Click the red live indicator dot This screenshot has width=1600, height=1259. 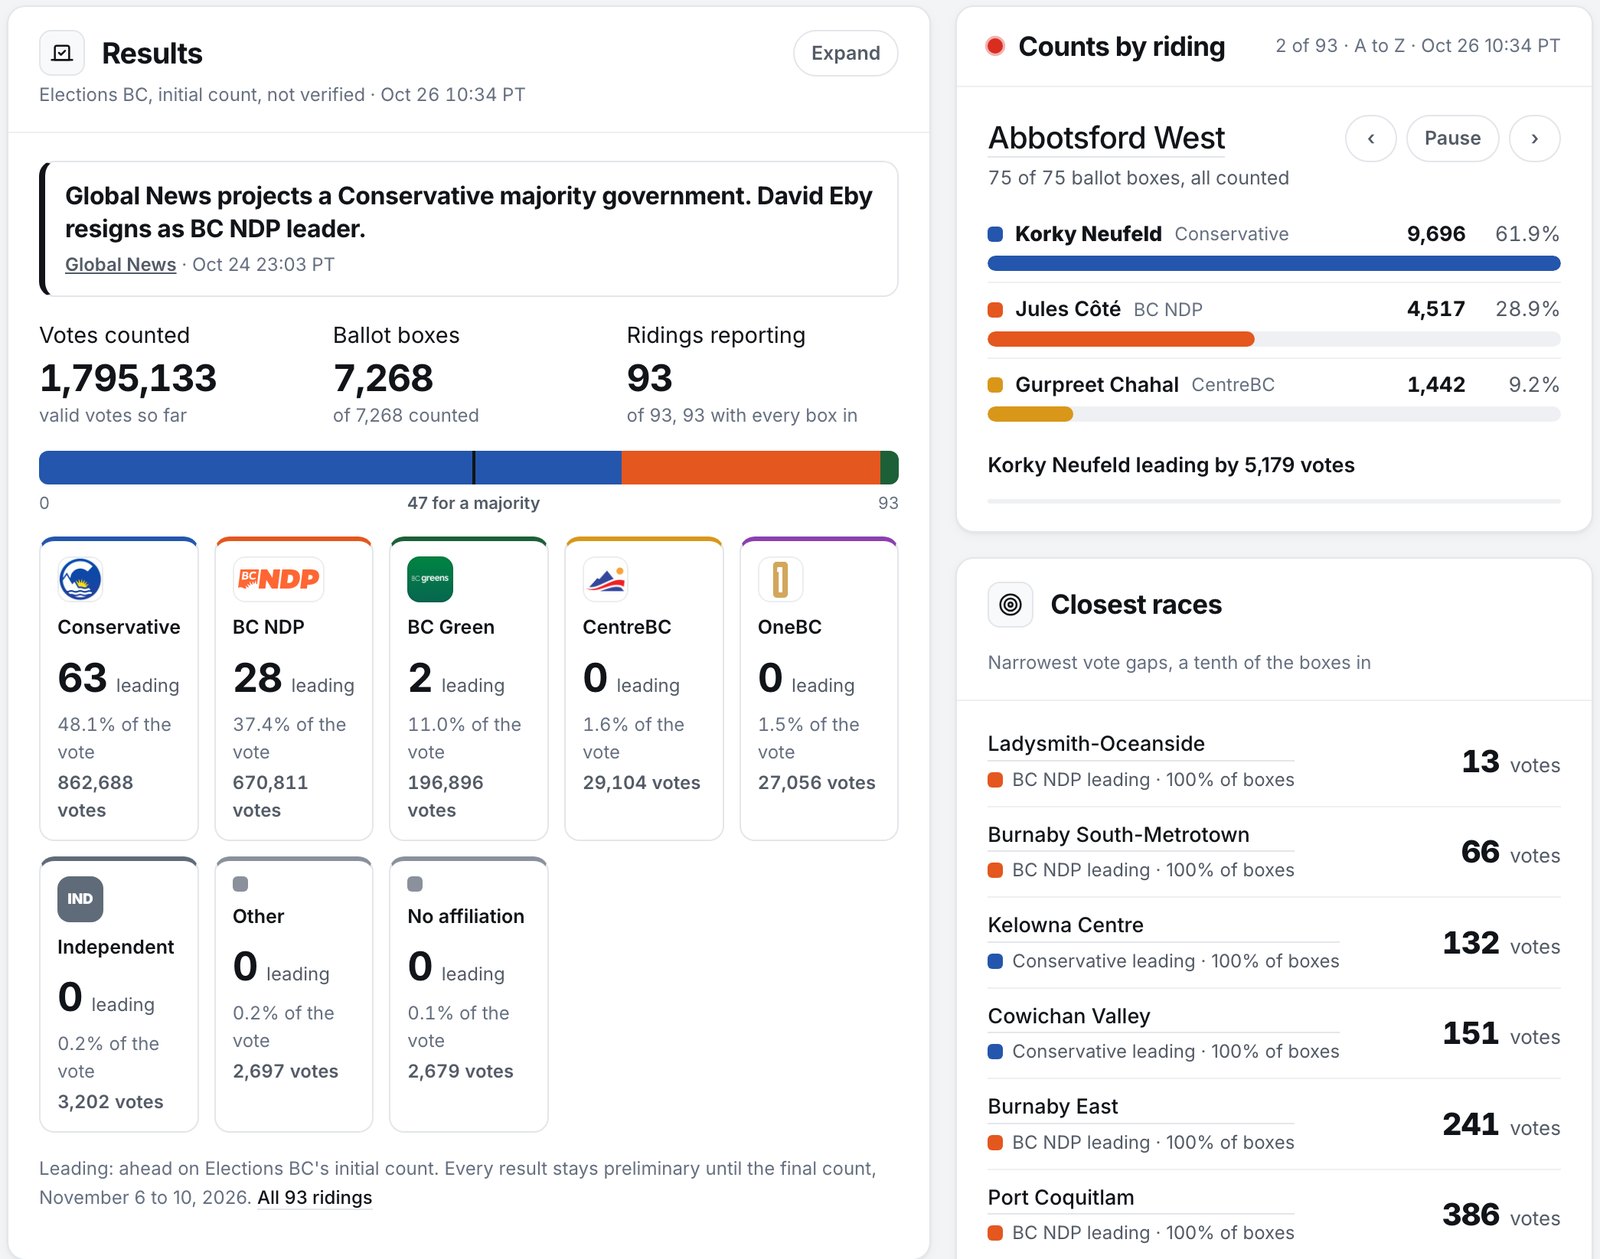coord(995,46)
